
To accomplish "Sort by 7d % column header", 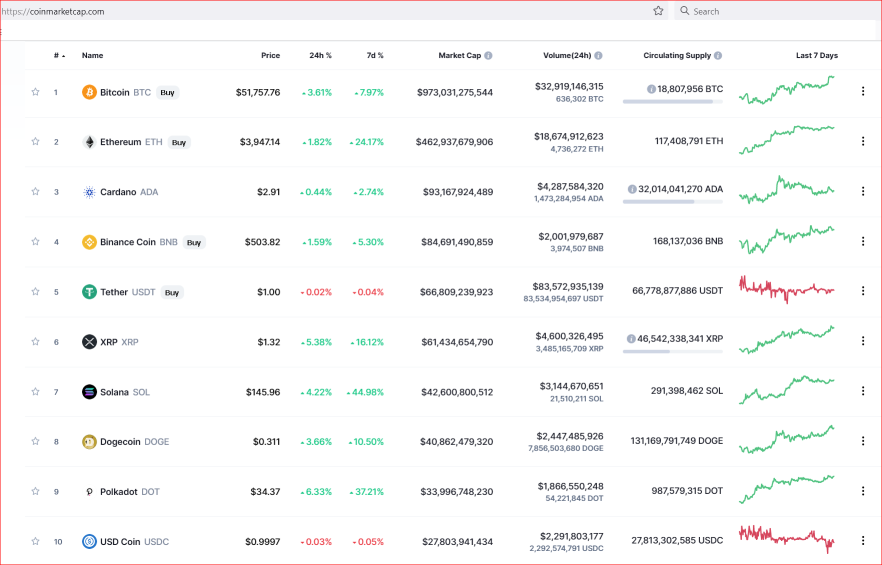I will [x=375, y=55].
